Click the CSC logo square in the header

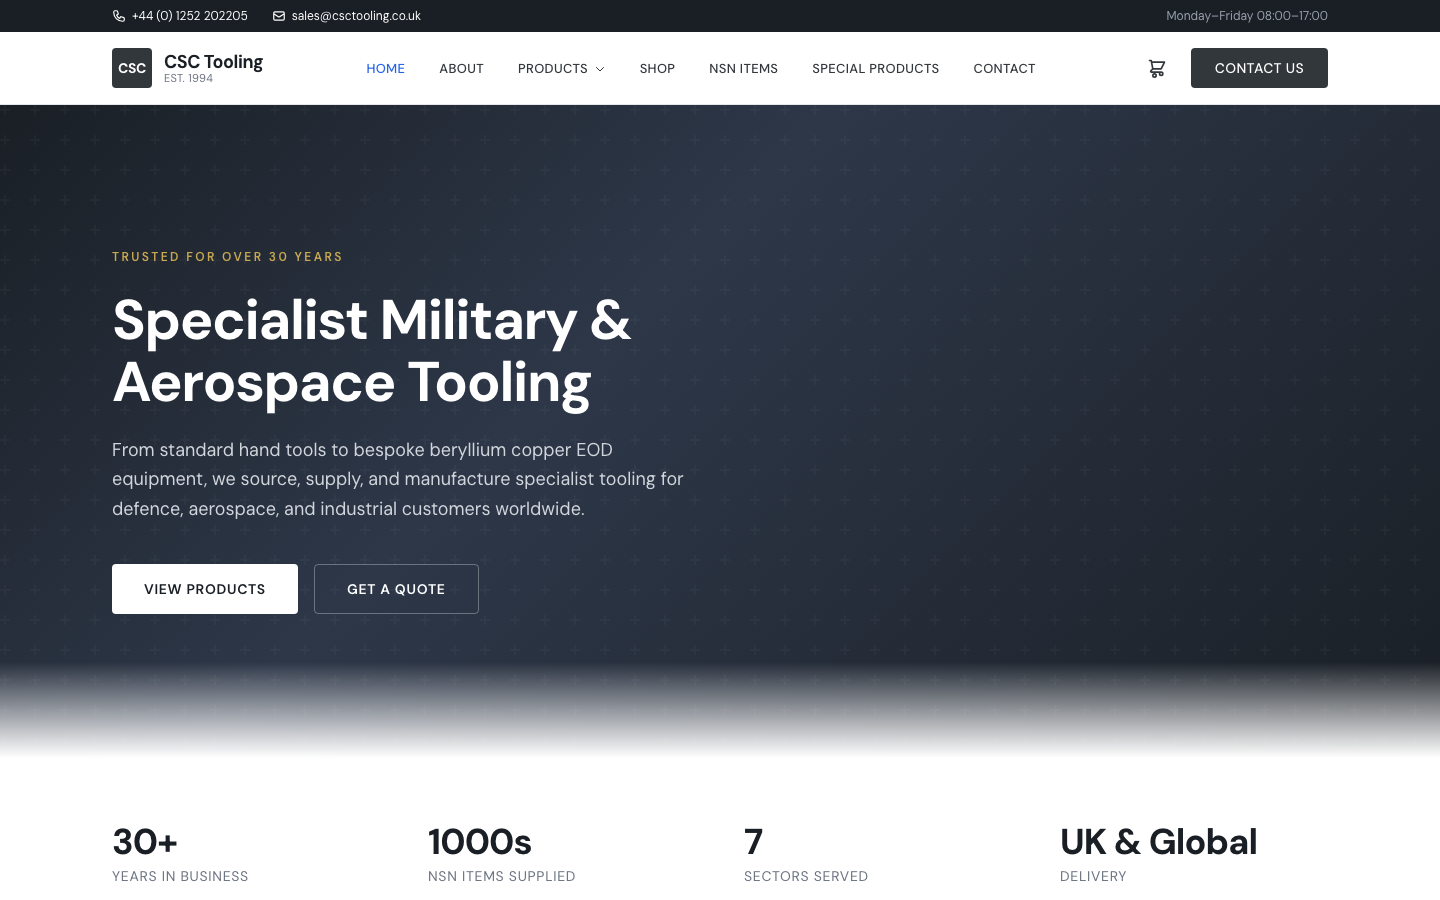(132, 68)
